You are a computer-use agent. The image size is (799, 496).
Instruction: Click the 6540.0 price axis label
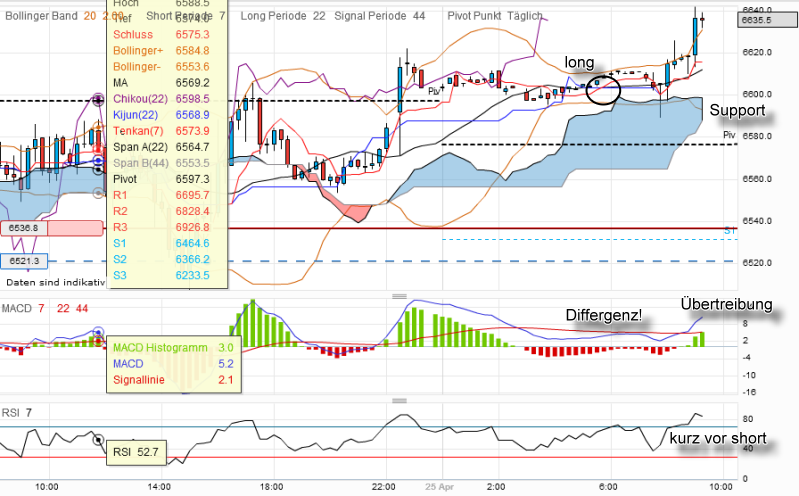point(757,221)
